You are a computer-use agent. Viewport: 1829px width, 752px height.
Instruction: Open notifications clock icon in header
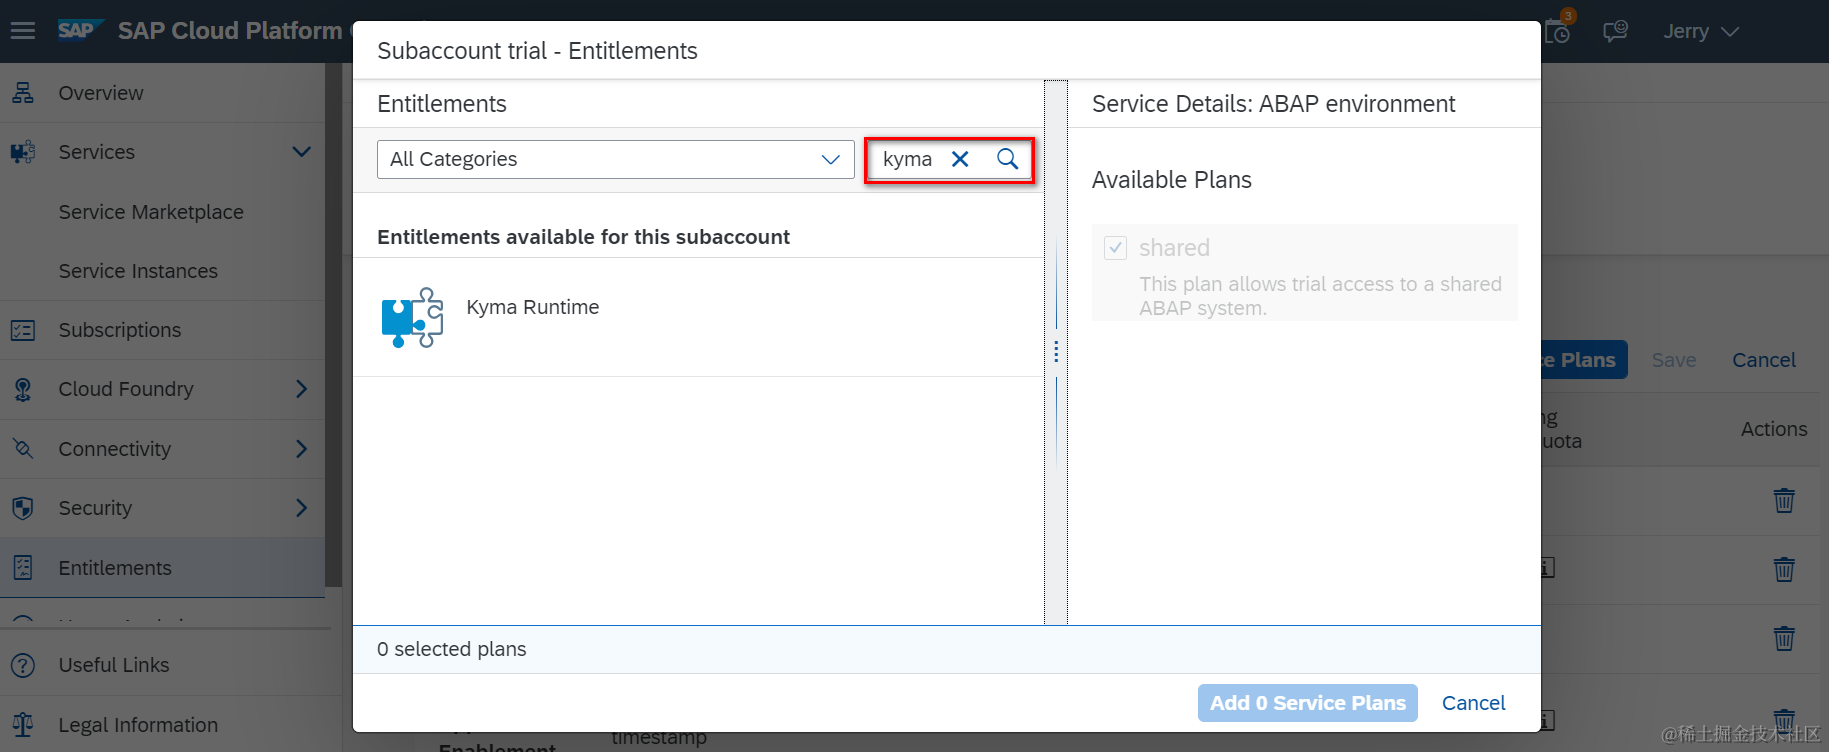(x=1558, y=31)
